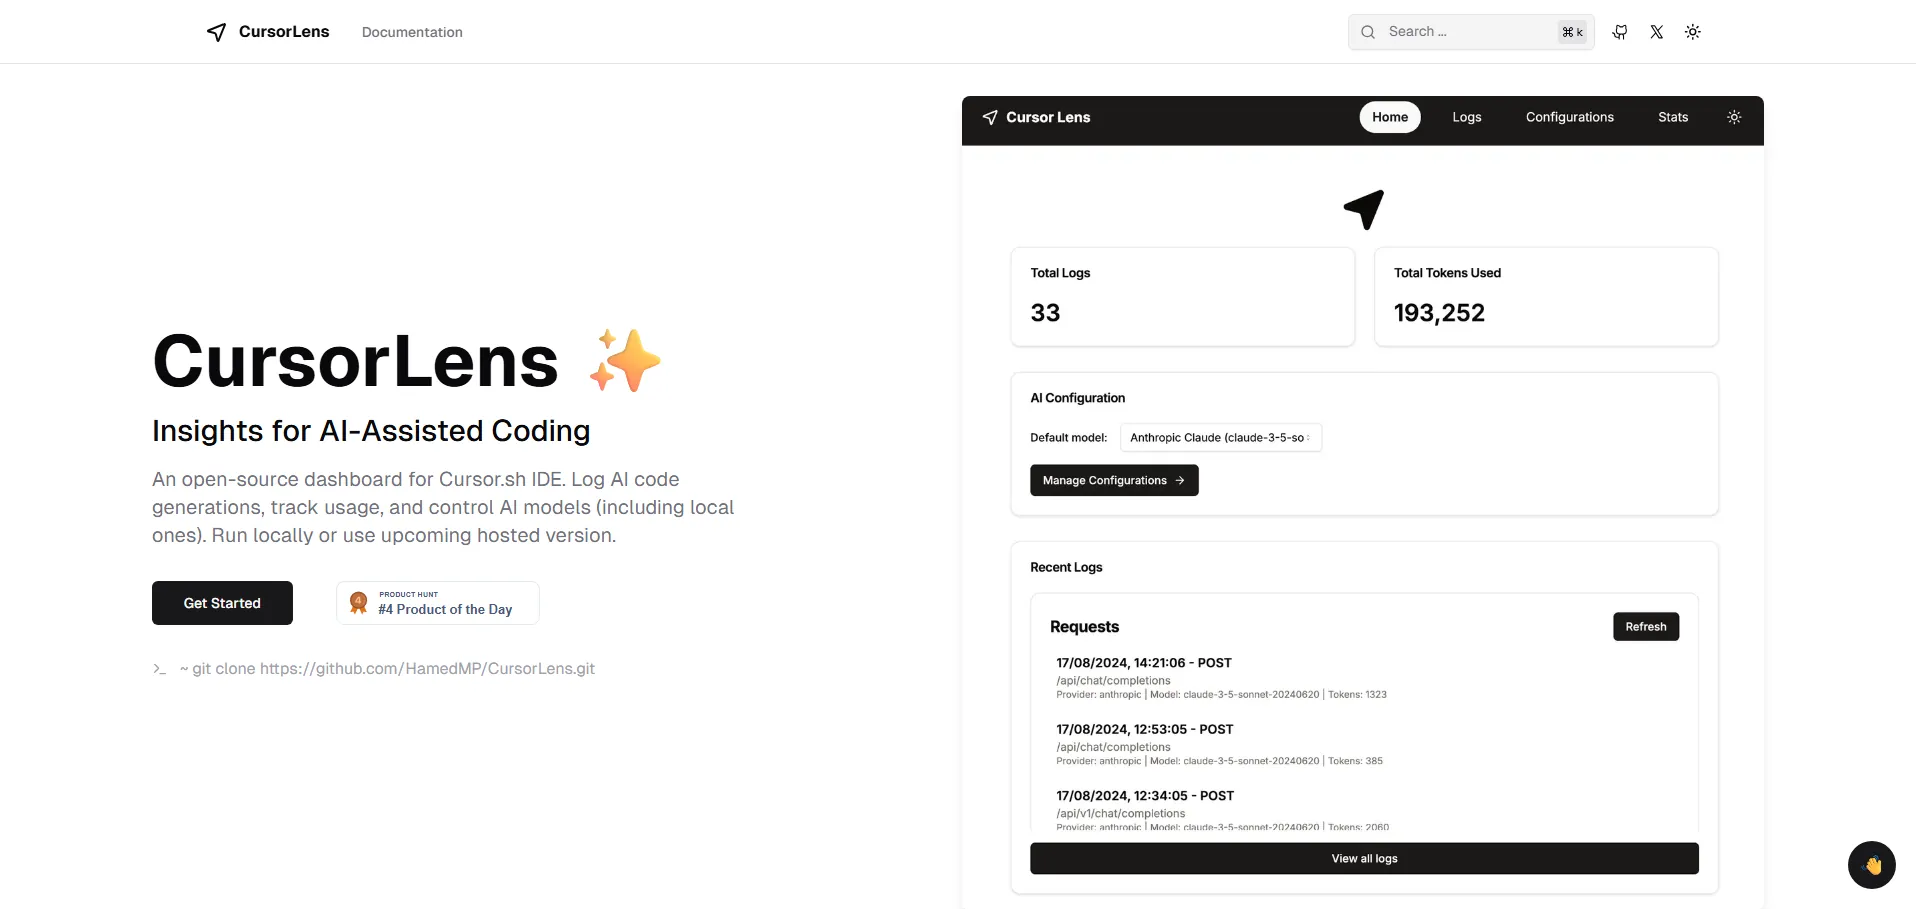Open the Stats tab
Image resolution: width=1916 pixels, height=909 pixels.
point(1673,117)
